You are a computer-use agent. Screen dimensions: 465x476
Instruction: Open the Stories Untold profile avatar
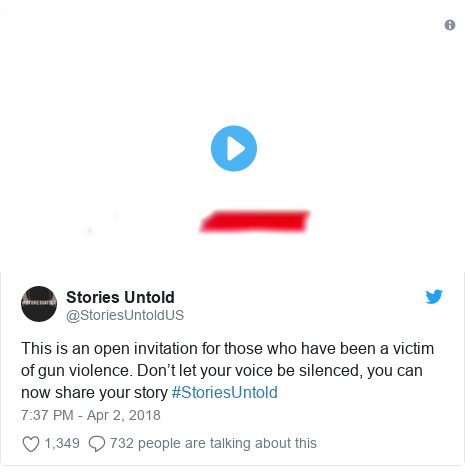tap(39, 304)
